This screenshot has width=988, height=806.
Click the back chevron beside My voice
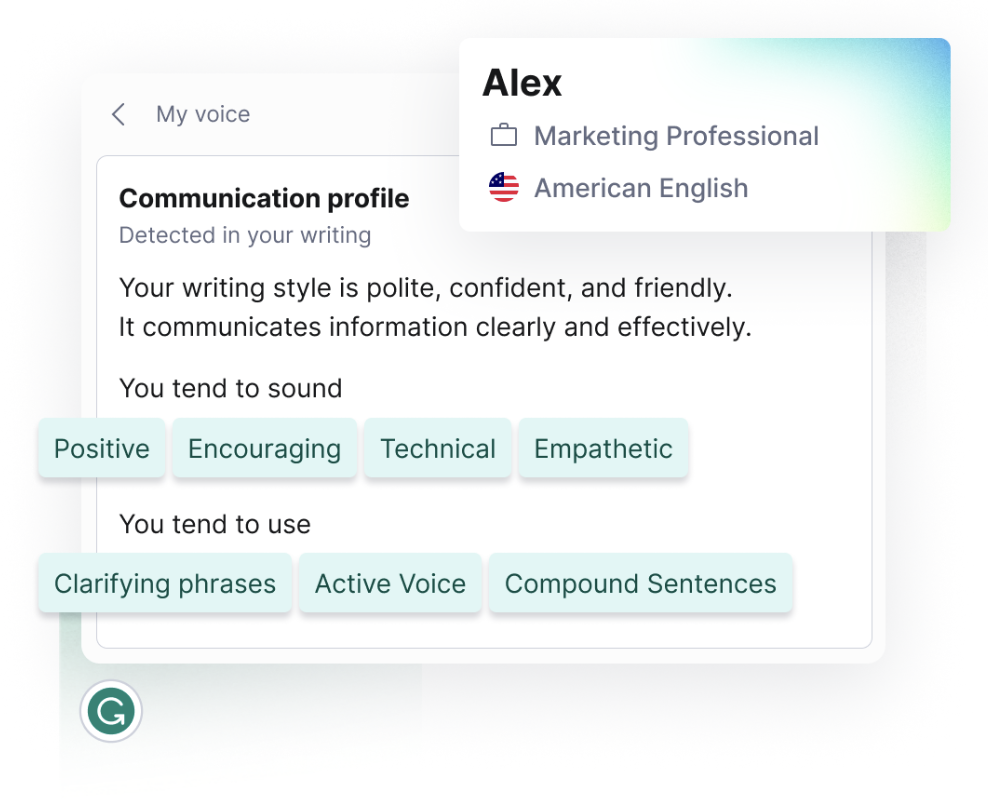[x=117, y=114]
